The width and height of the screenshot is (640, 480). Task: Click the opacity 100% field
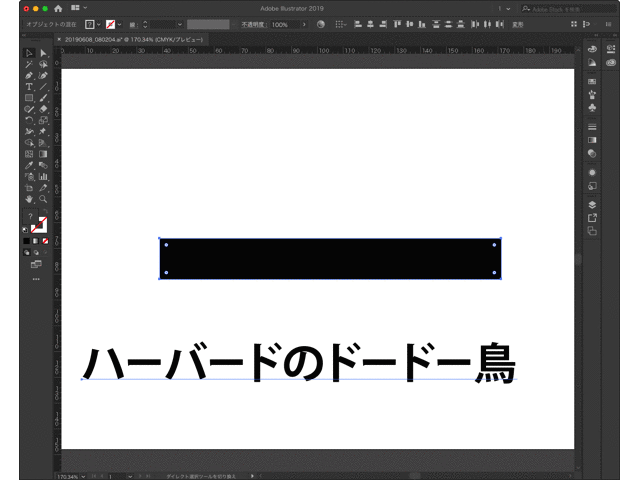tap(285, 24)
